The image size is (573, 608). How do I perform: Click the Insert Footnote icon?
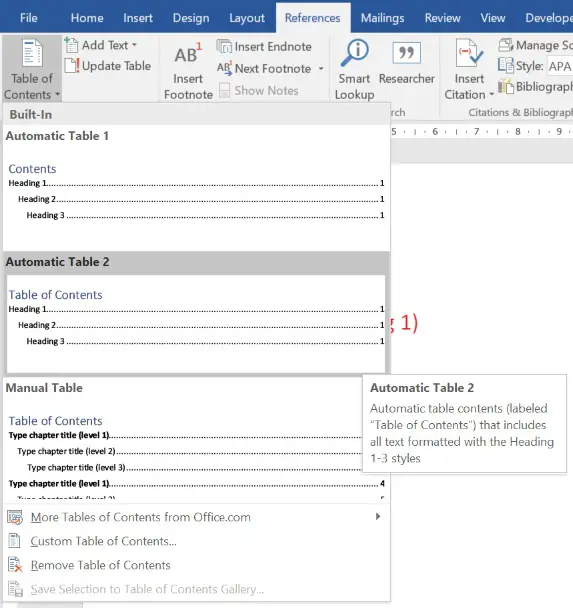(x=188, y=54)
